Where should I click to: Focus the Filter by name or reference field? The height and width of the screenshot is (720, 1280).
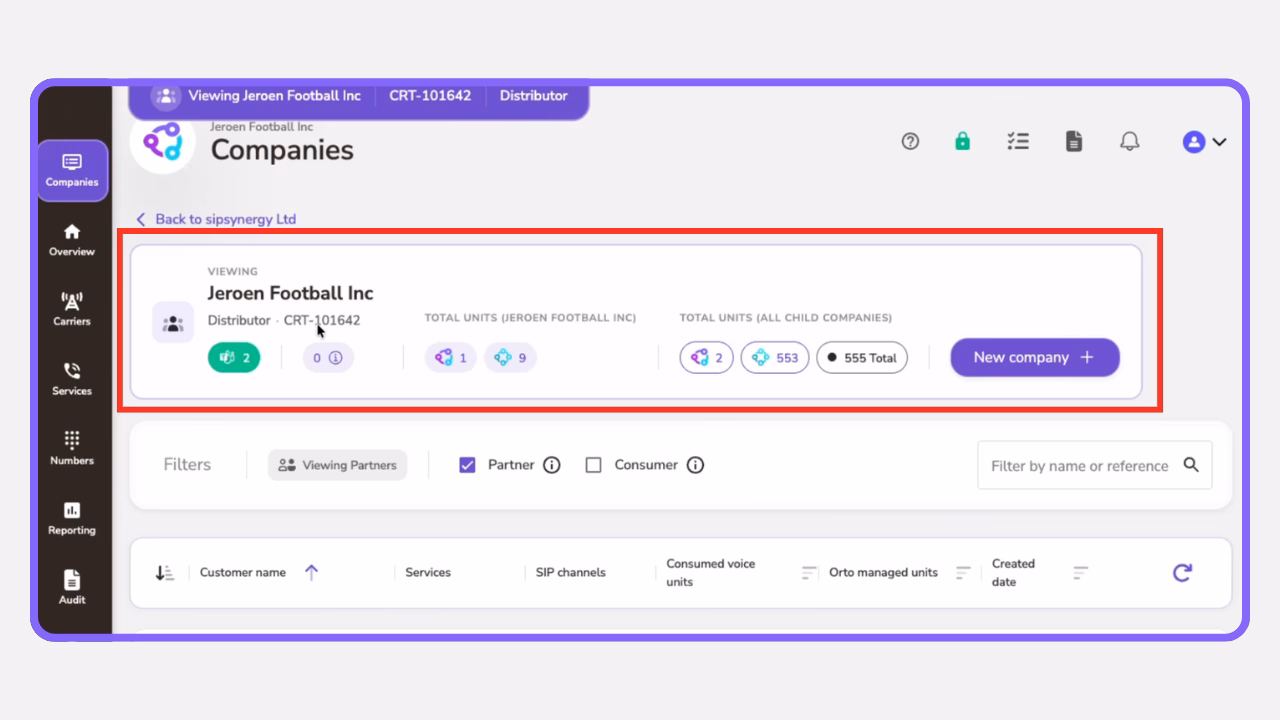click(1094, 465)
